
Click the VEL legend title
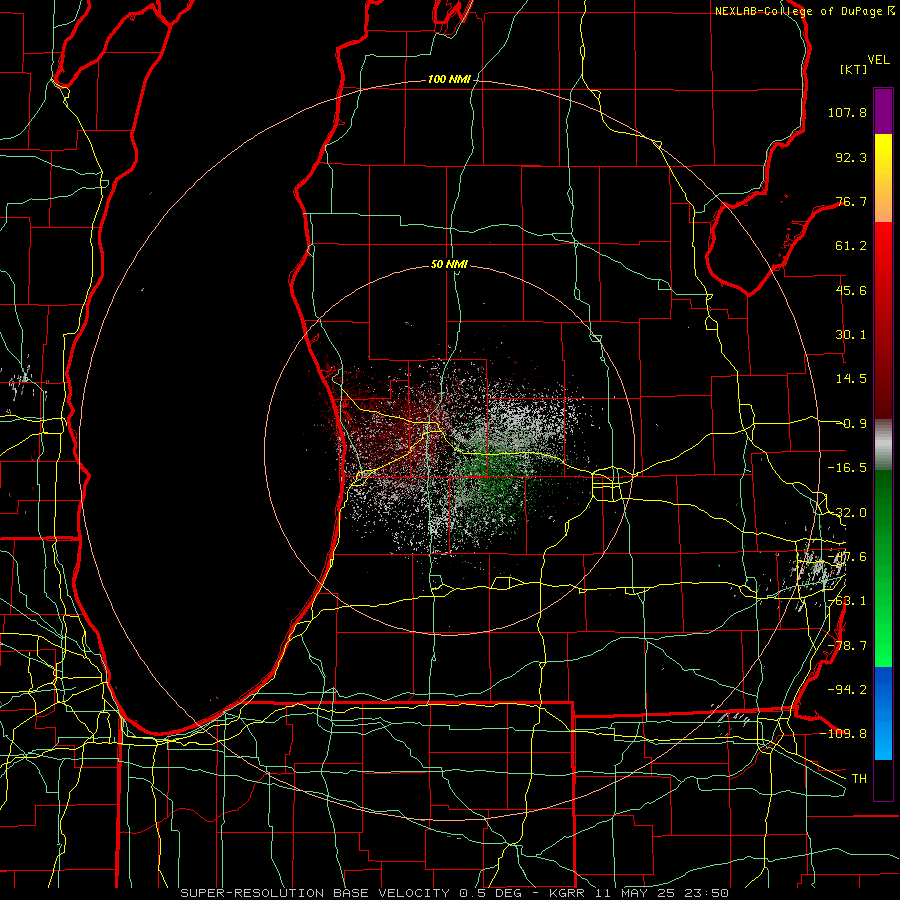[878, 60]
